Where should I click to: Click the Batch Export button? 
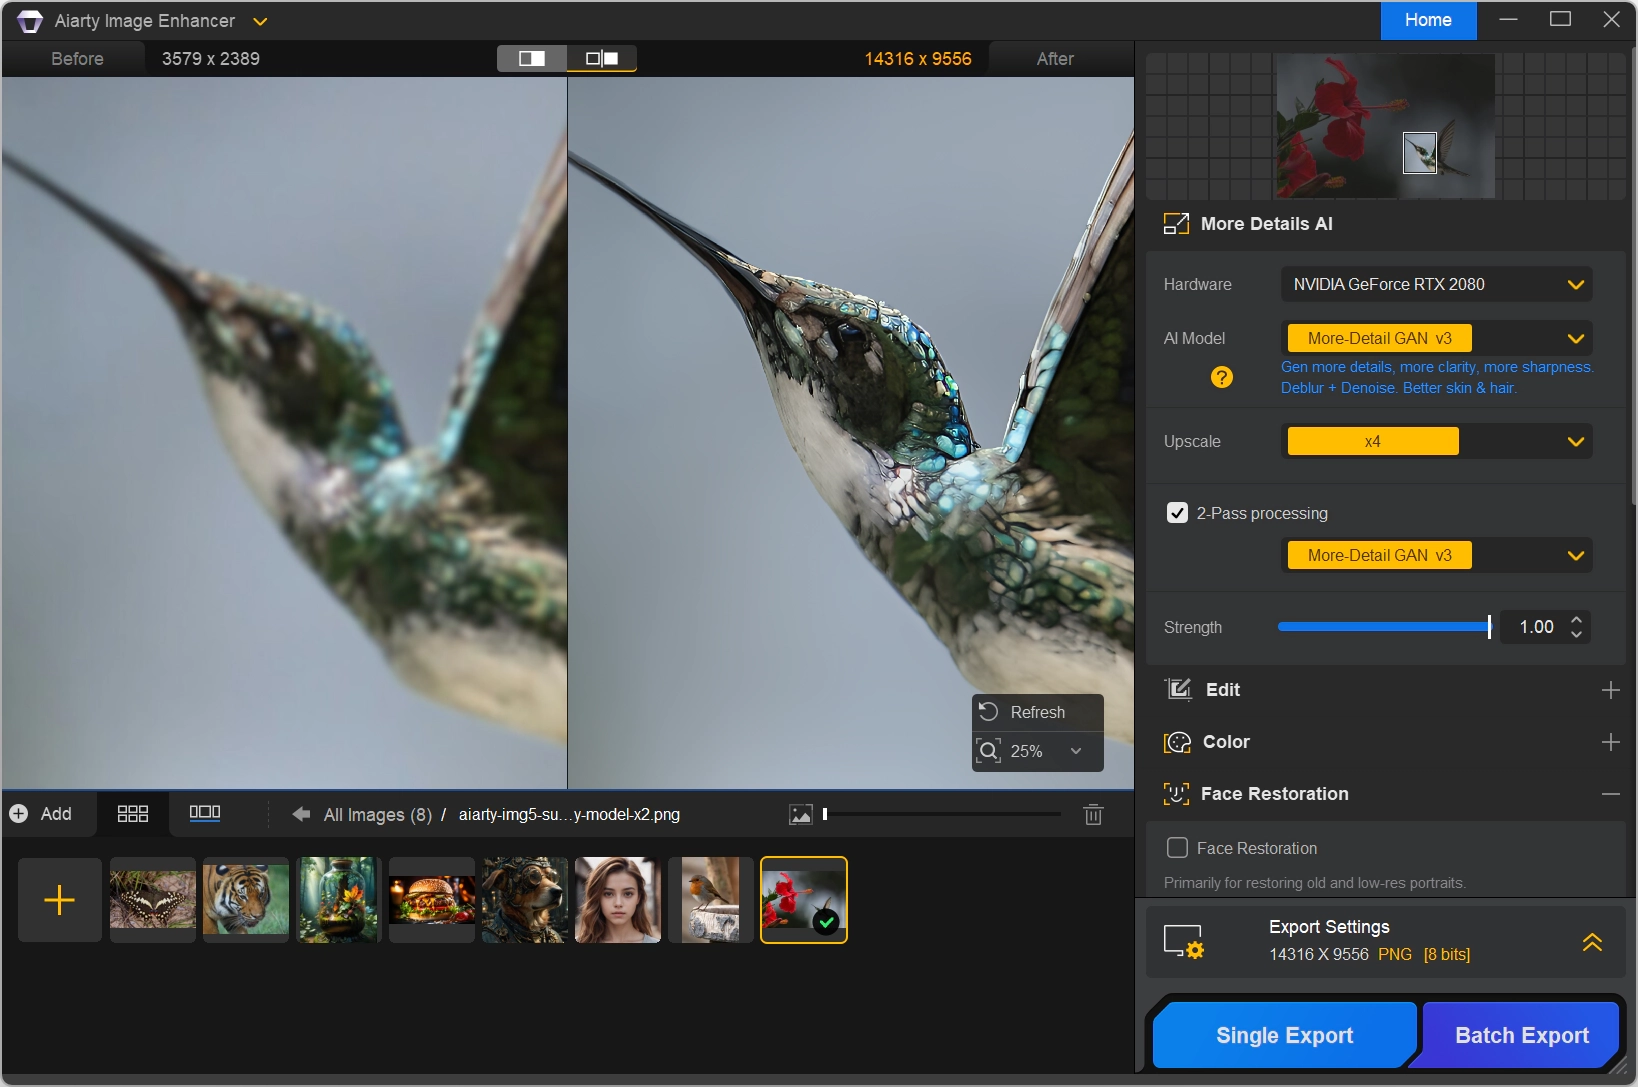pyautogui.click(x=1521, y=1035)
